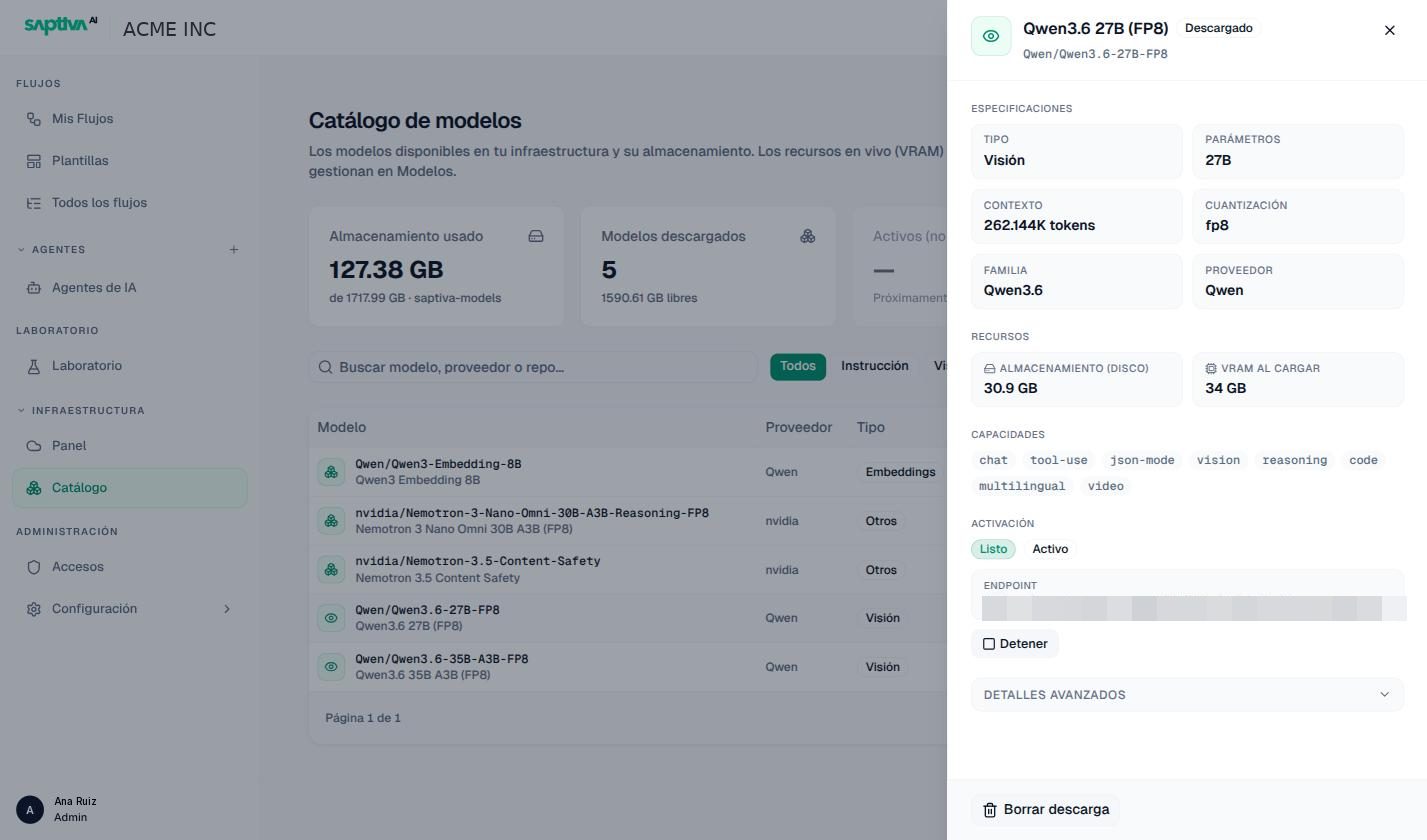
Task: Collapse the AGENTES sidebar section
Action: [21, 249]
